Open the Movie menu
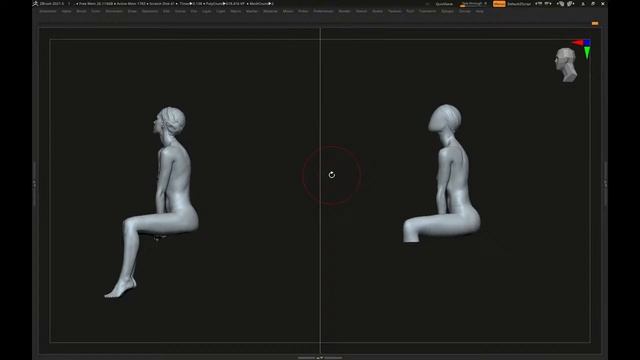640x360 pixels. click(288, 11)
